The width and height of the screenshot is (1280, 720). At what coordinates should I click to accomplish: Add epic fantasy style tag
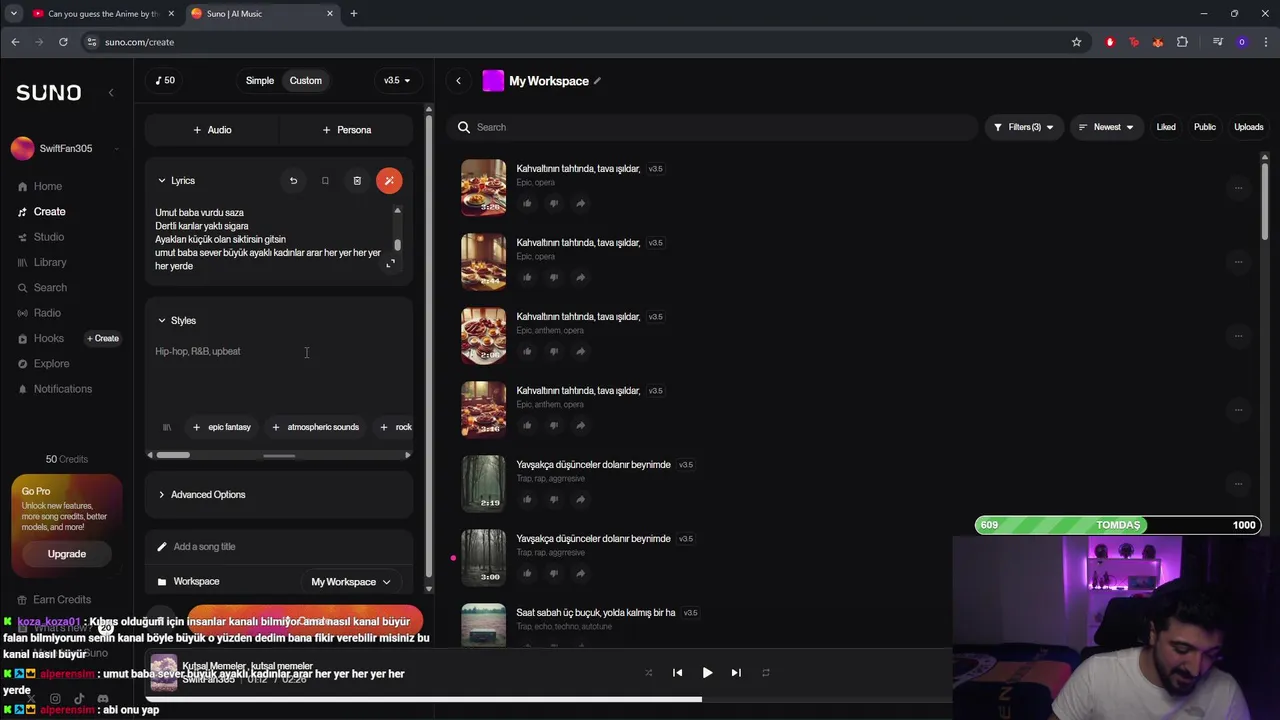tap(222, 427)
